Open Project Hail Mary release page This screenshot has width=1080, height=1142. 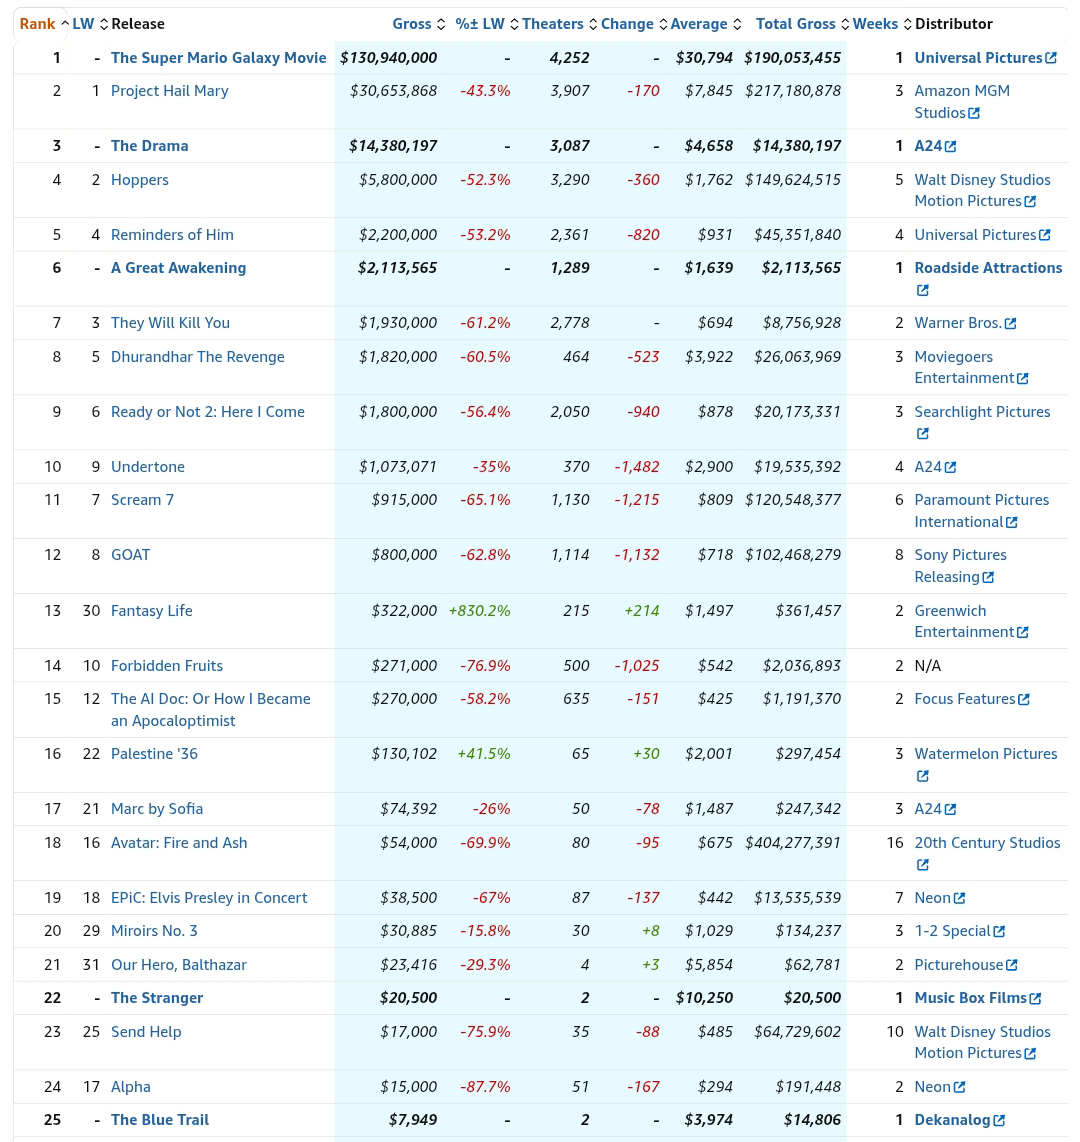pos(170,91)
